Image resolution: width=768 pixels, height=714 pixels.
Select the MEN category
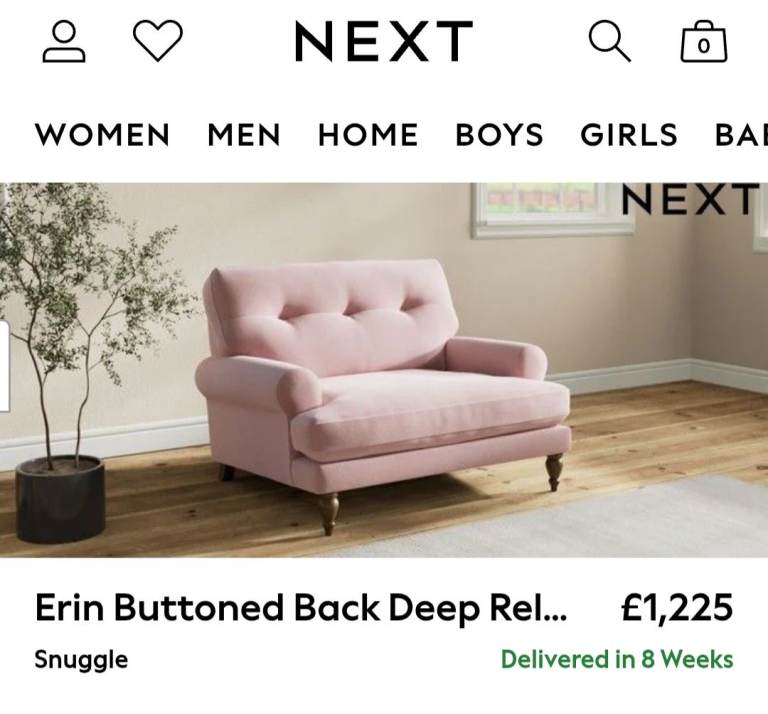click(x=243, y=135)
